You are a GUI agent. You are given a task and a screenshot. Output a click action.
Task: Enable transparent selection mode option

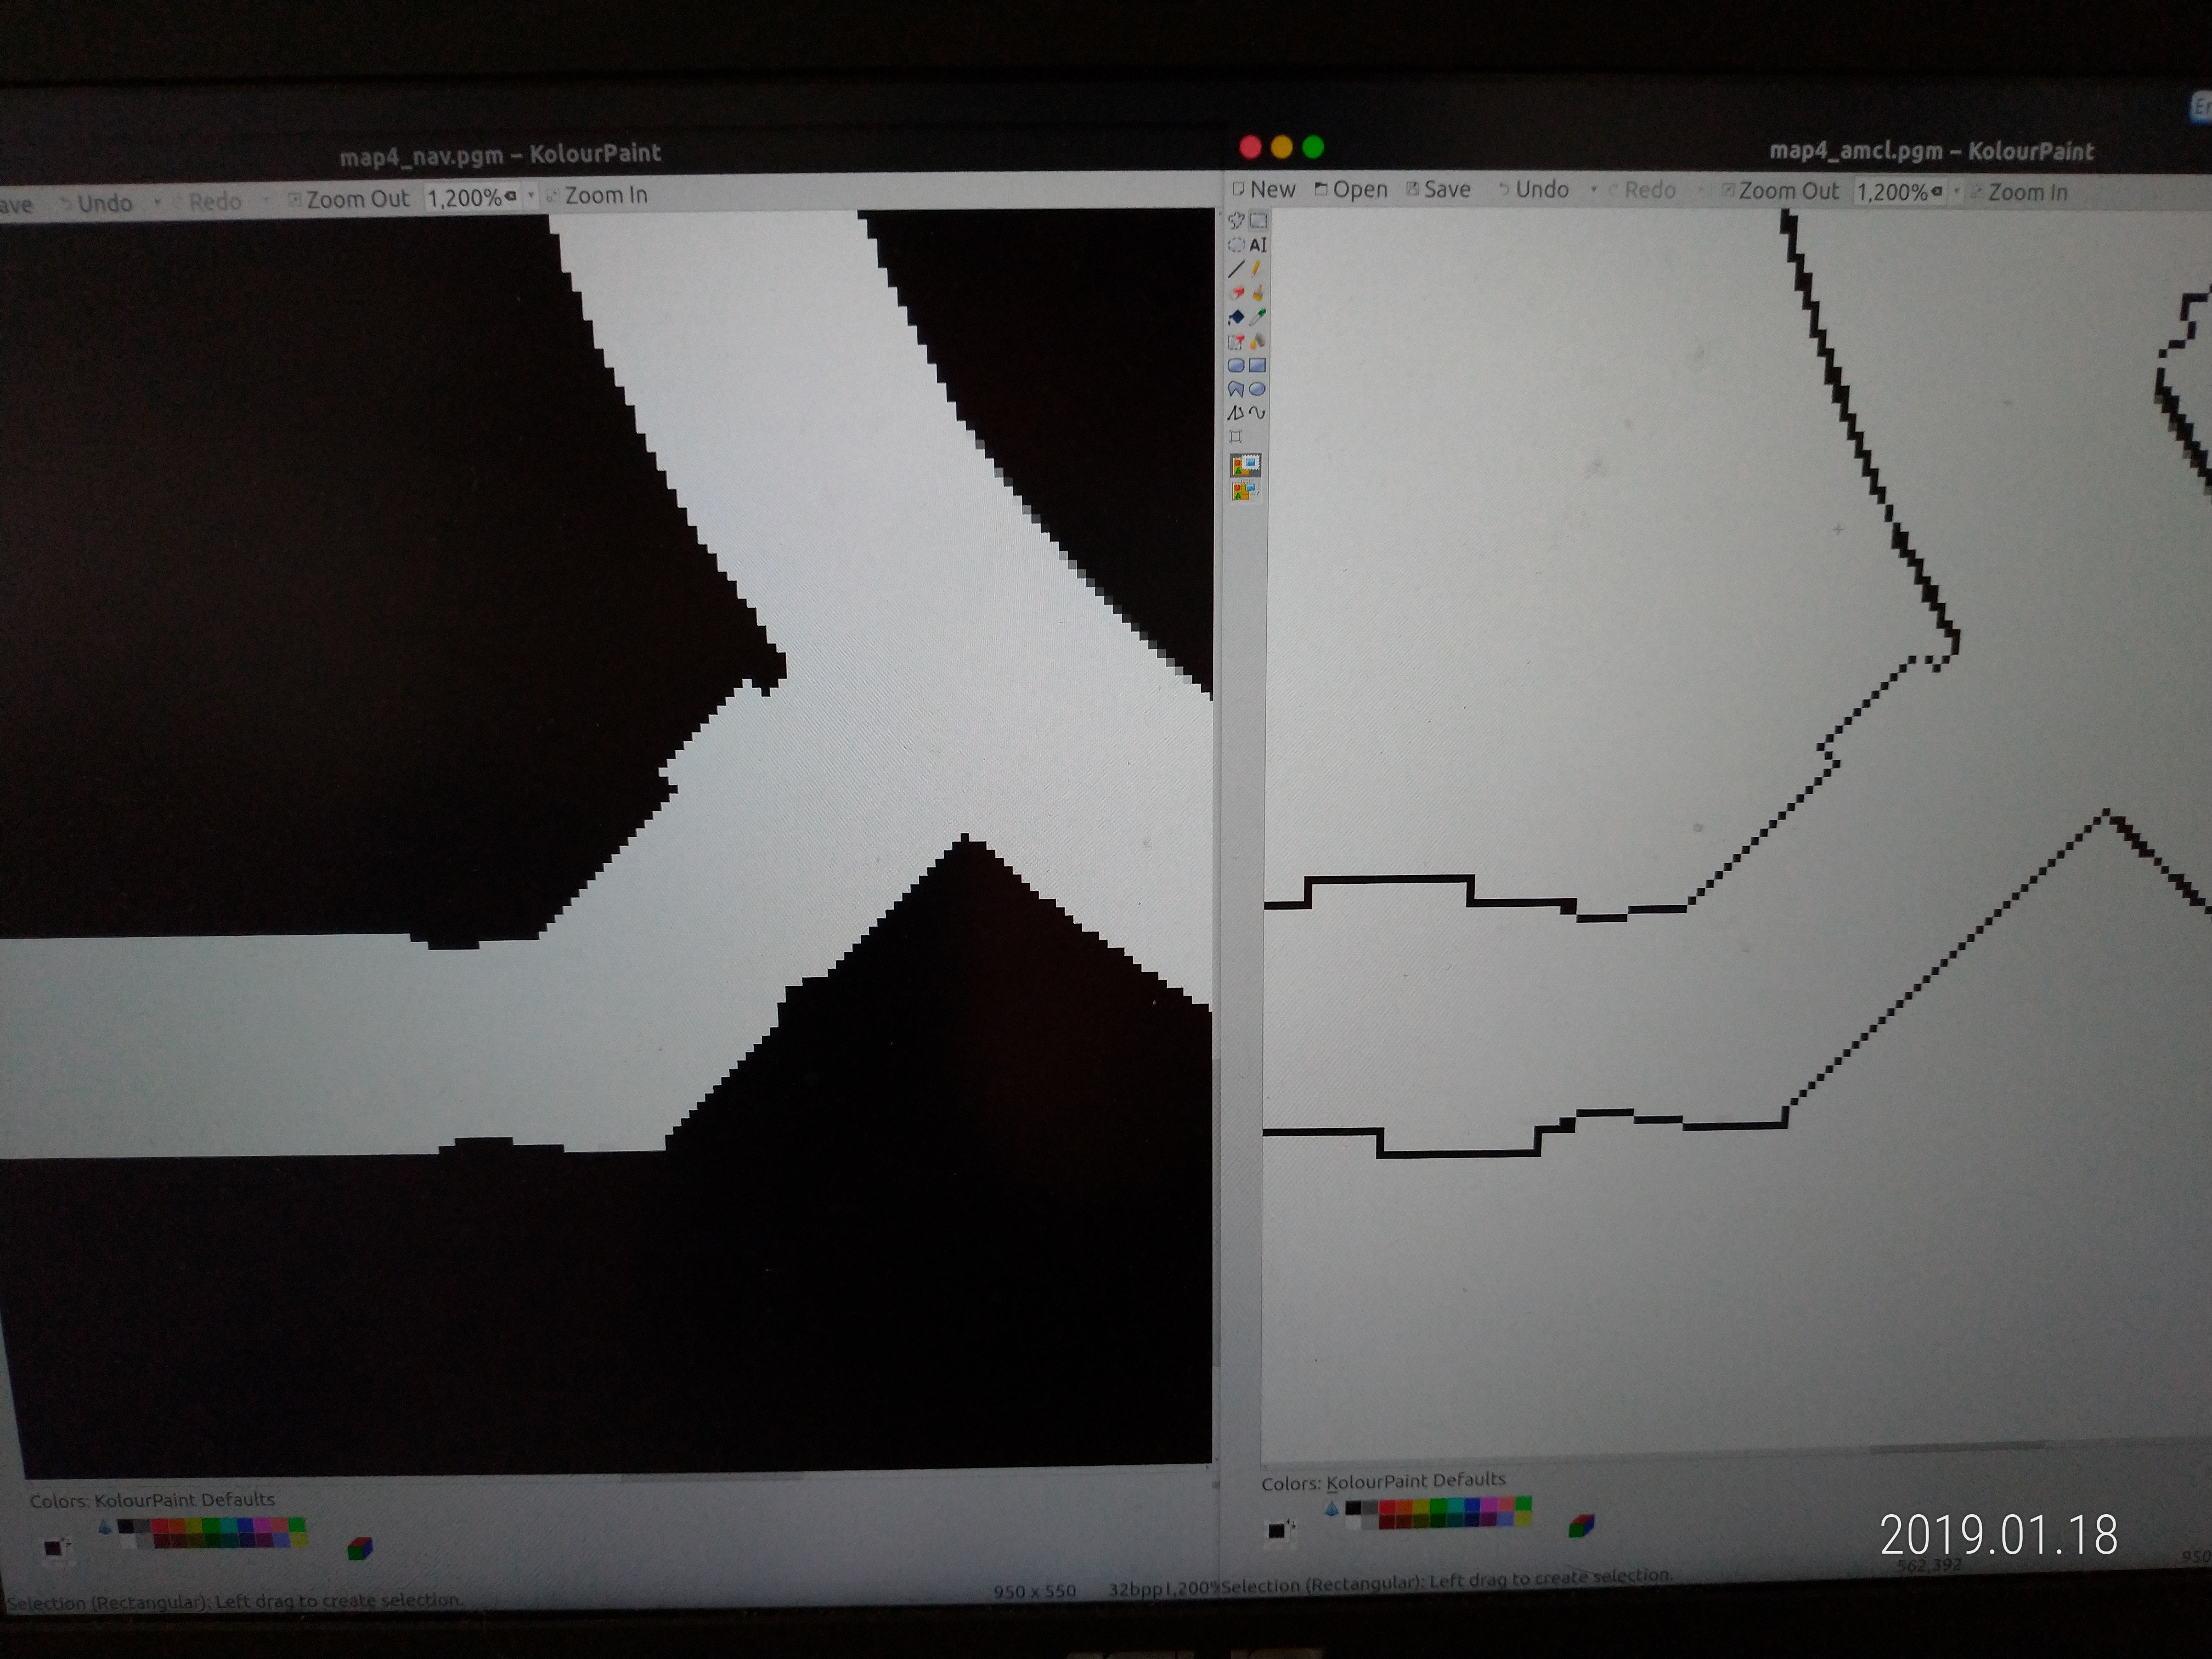[1245, 491]
